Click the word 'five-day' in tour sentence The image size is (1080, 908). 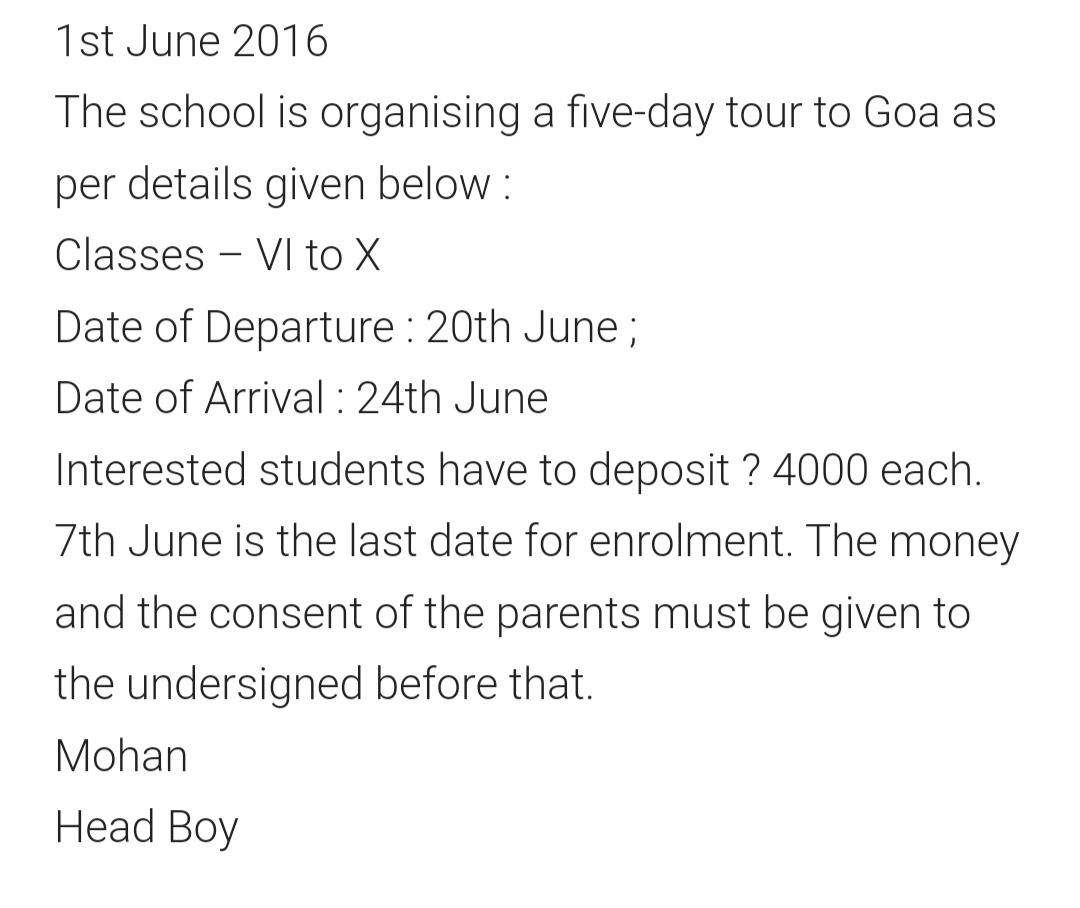click(x=639, y=112)
